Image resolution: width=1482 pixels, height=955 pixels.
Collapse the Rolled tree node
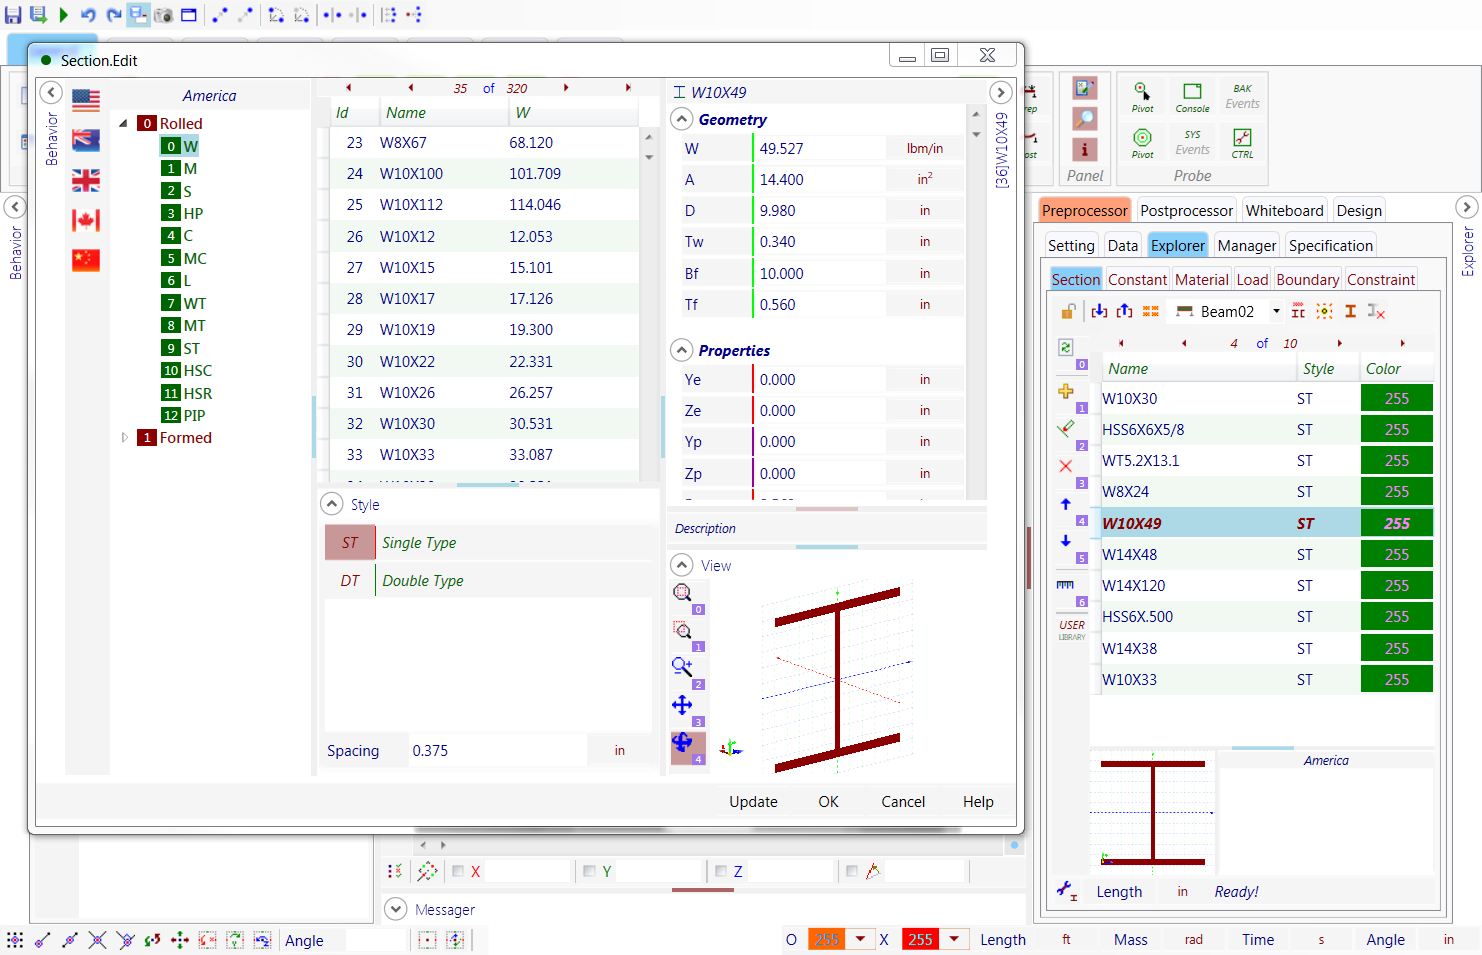click(x=124, y=124)
